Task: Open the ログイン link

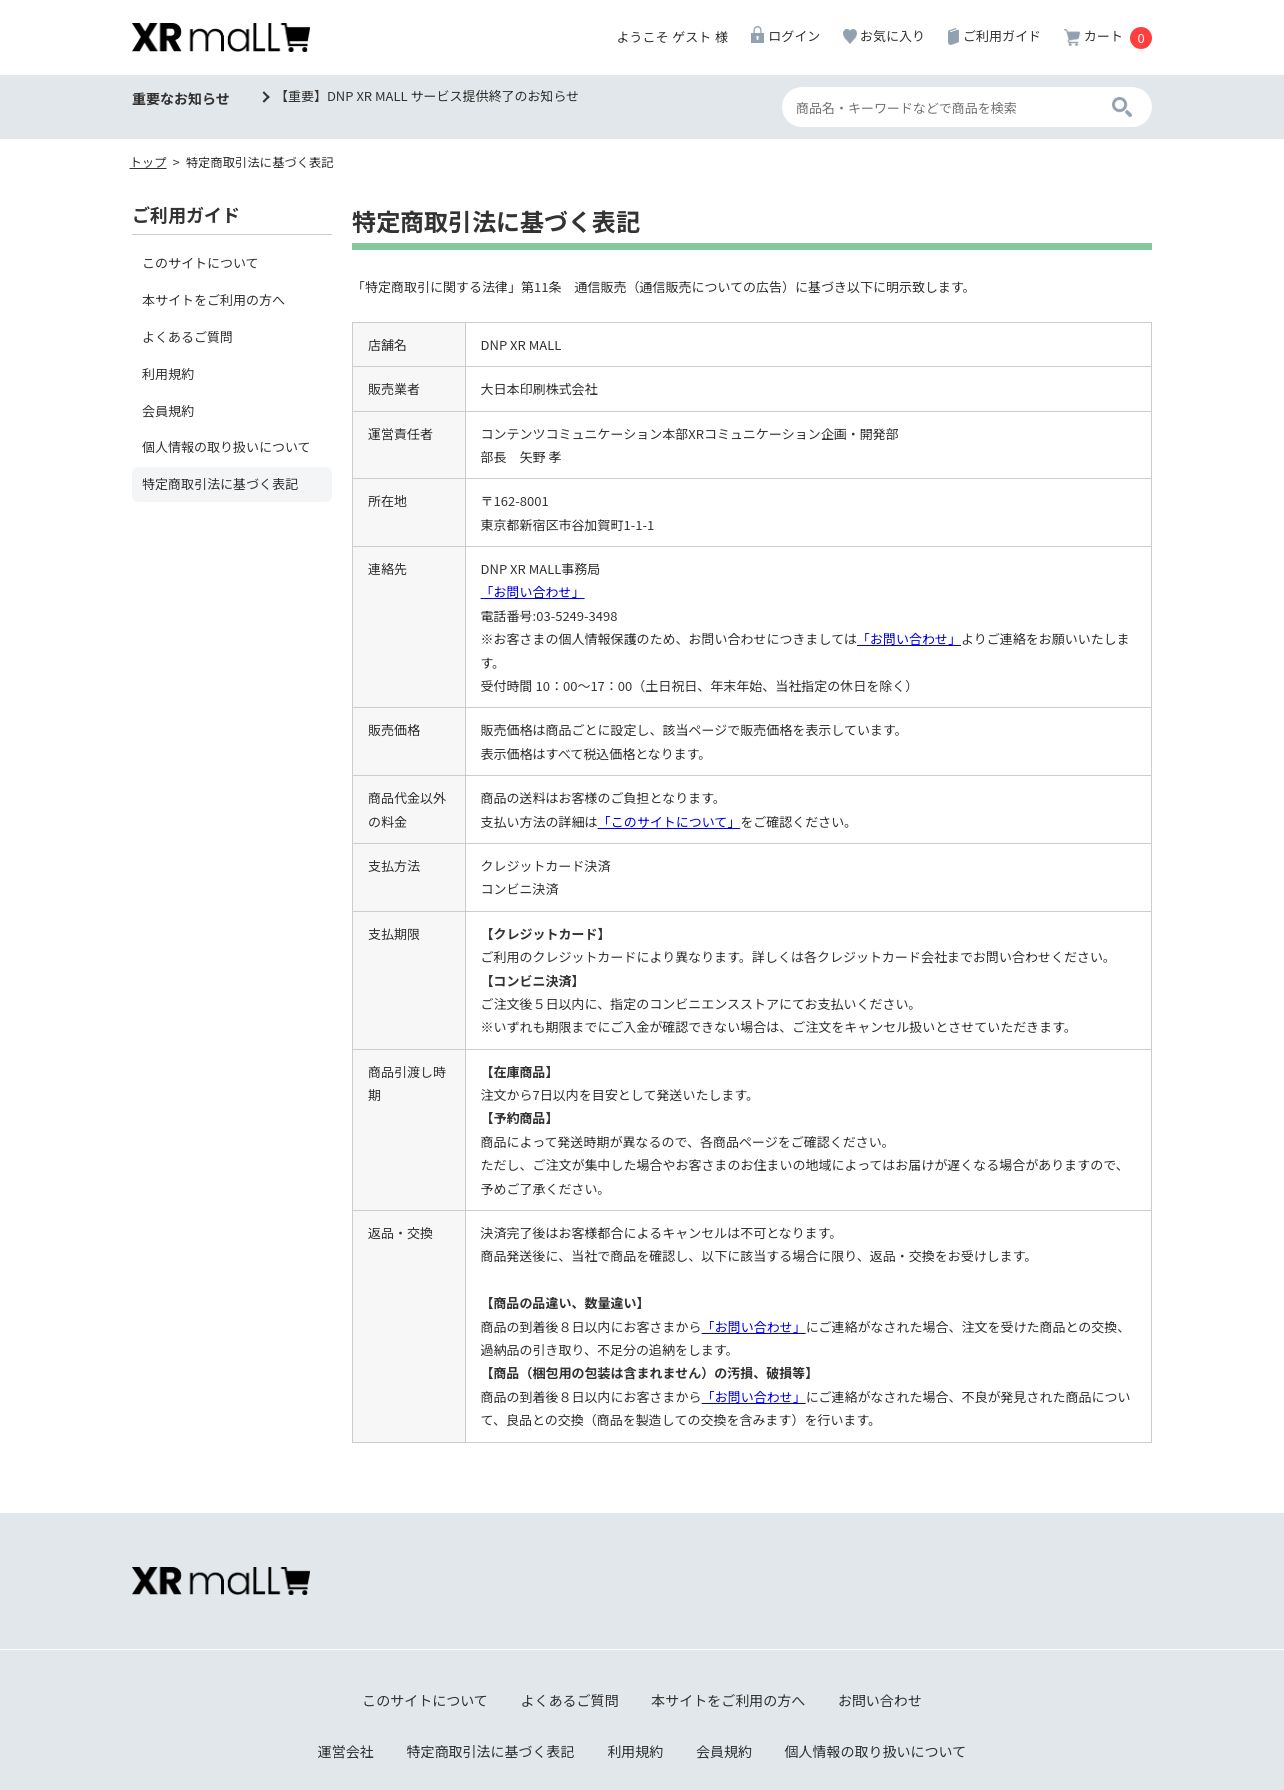Action: (794, 36)
